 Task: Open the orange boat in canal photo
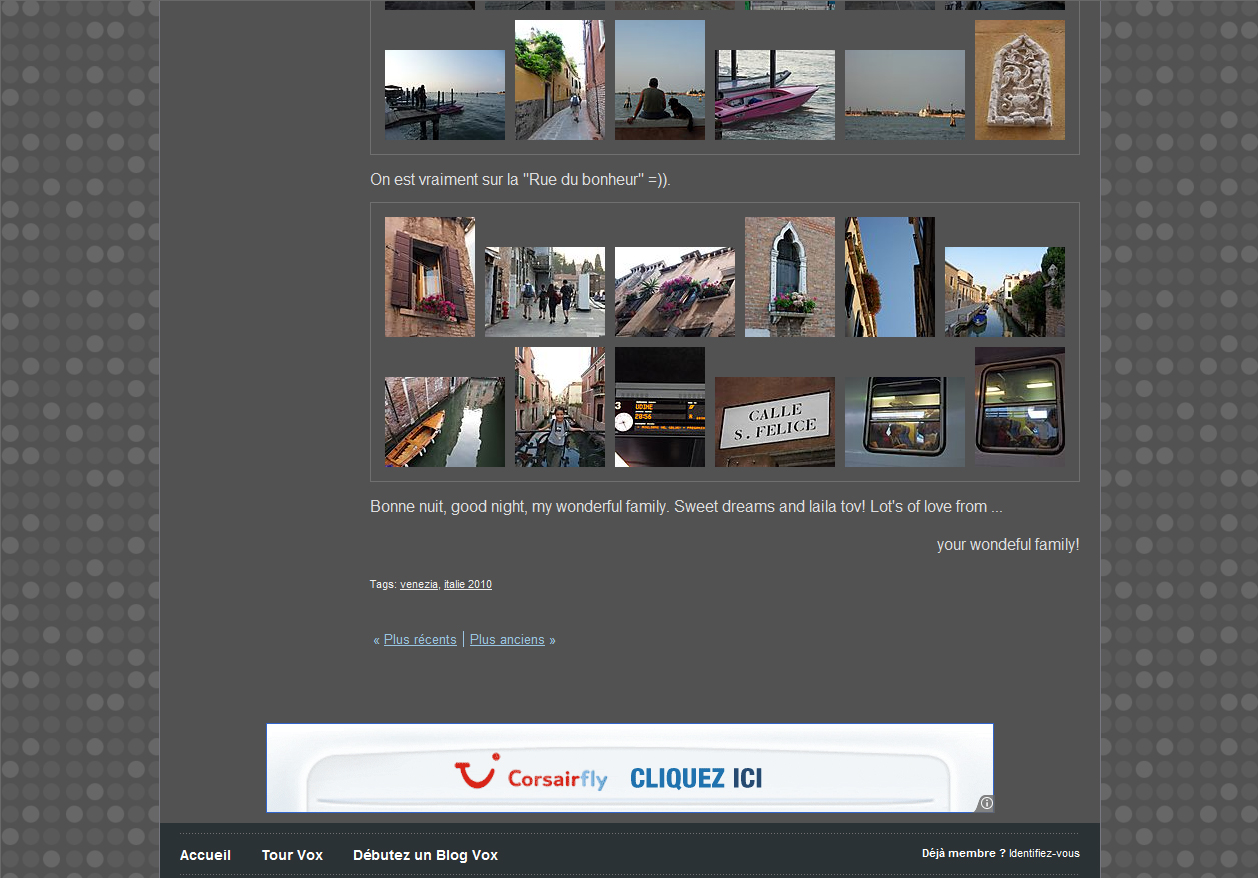(445, 422)
